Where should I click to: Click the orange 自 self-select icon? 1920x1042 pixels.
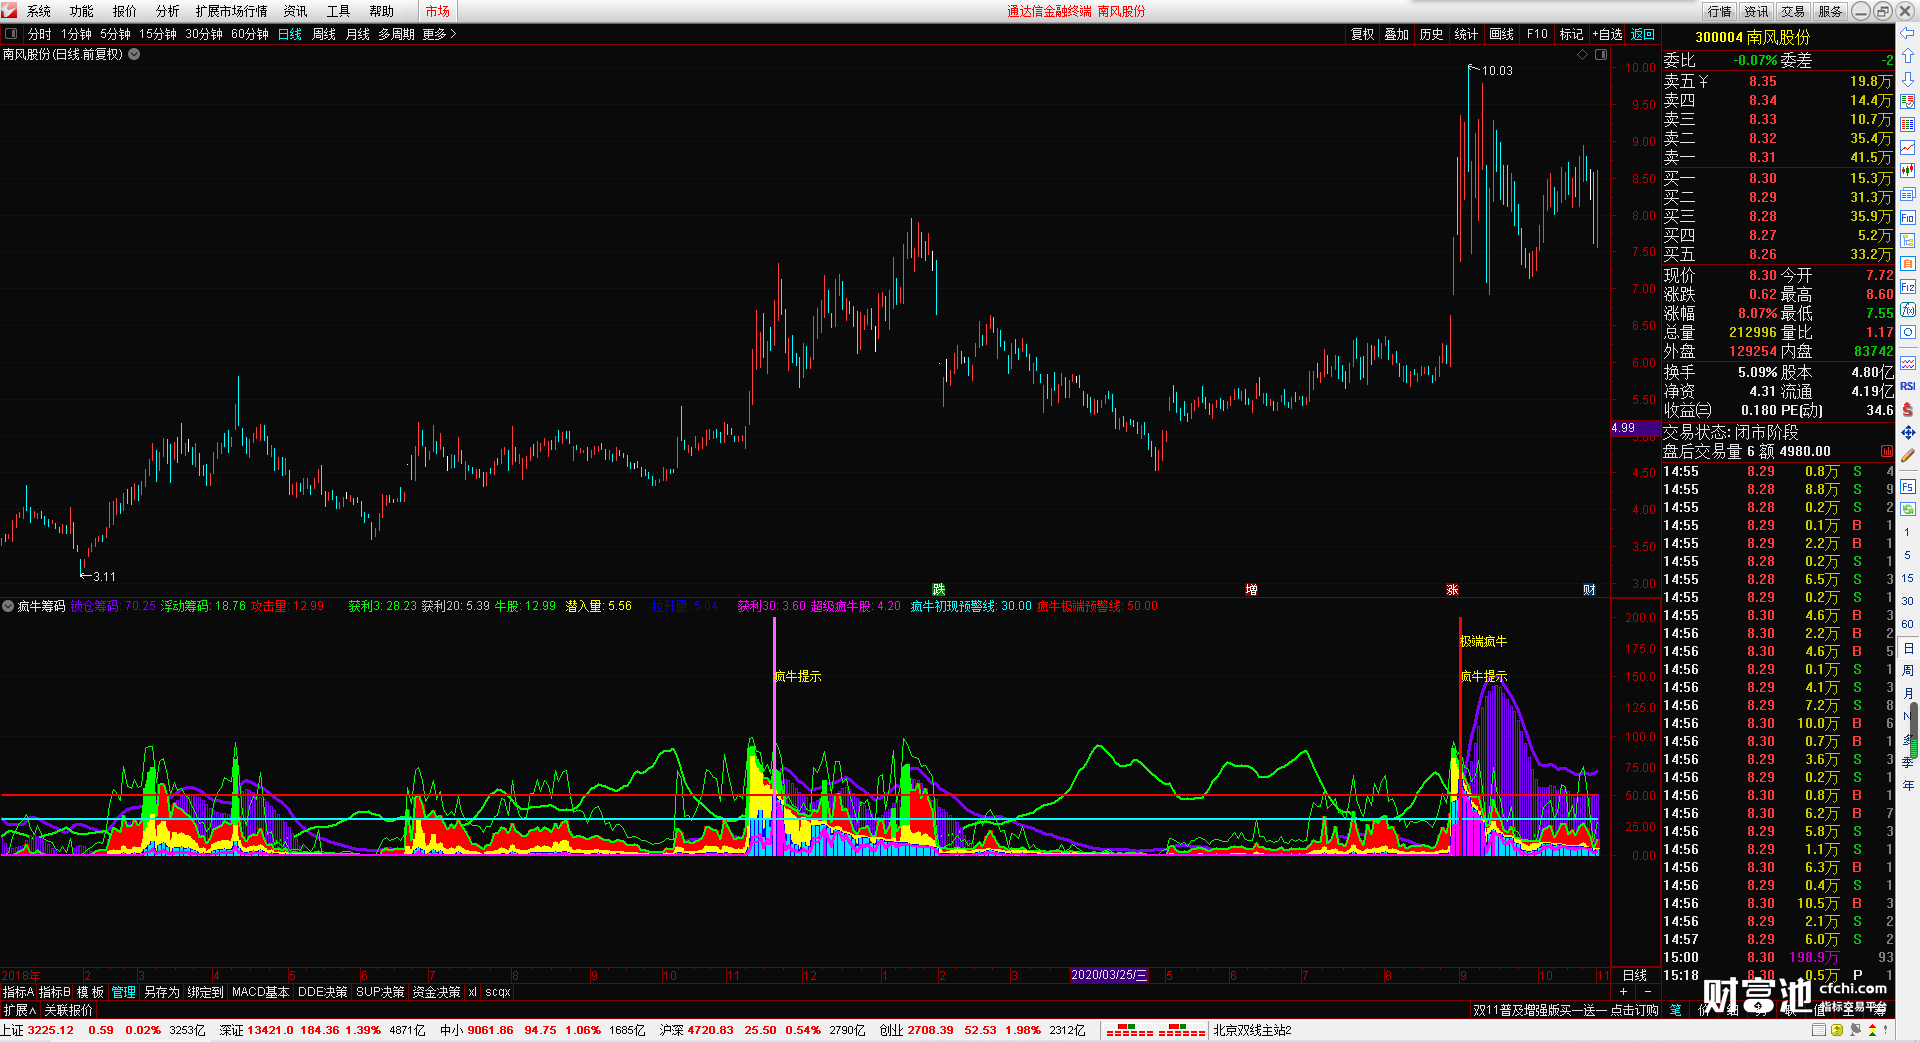(x=1908, y=264)
